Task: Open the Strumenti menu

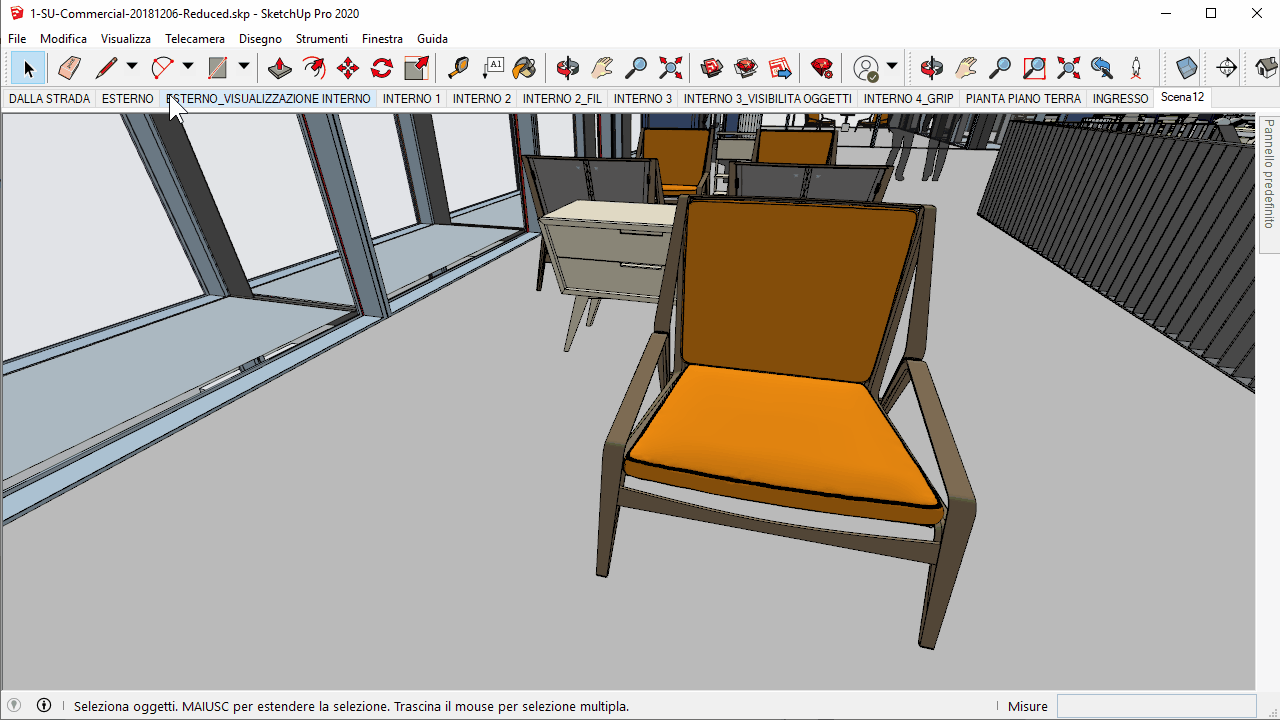Action: coord(322,39)
